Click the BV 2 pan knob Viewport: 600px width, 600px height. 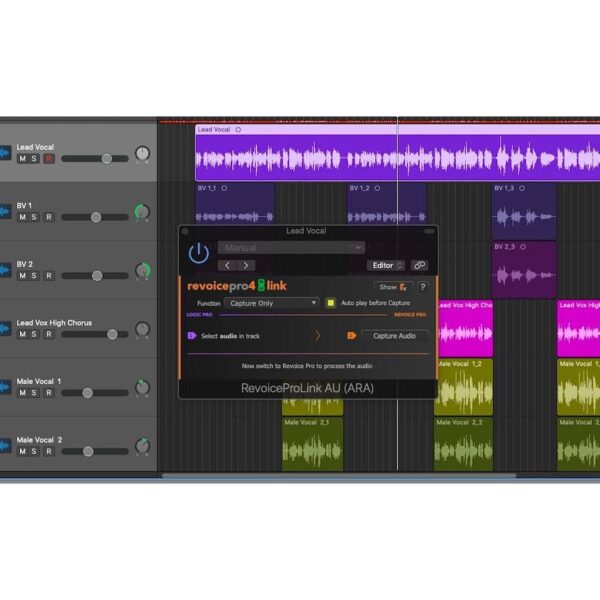point(143,271)
